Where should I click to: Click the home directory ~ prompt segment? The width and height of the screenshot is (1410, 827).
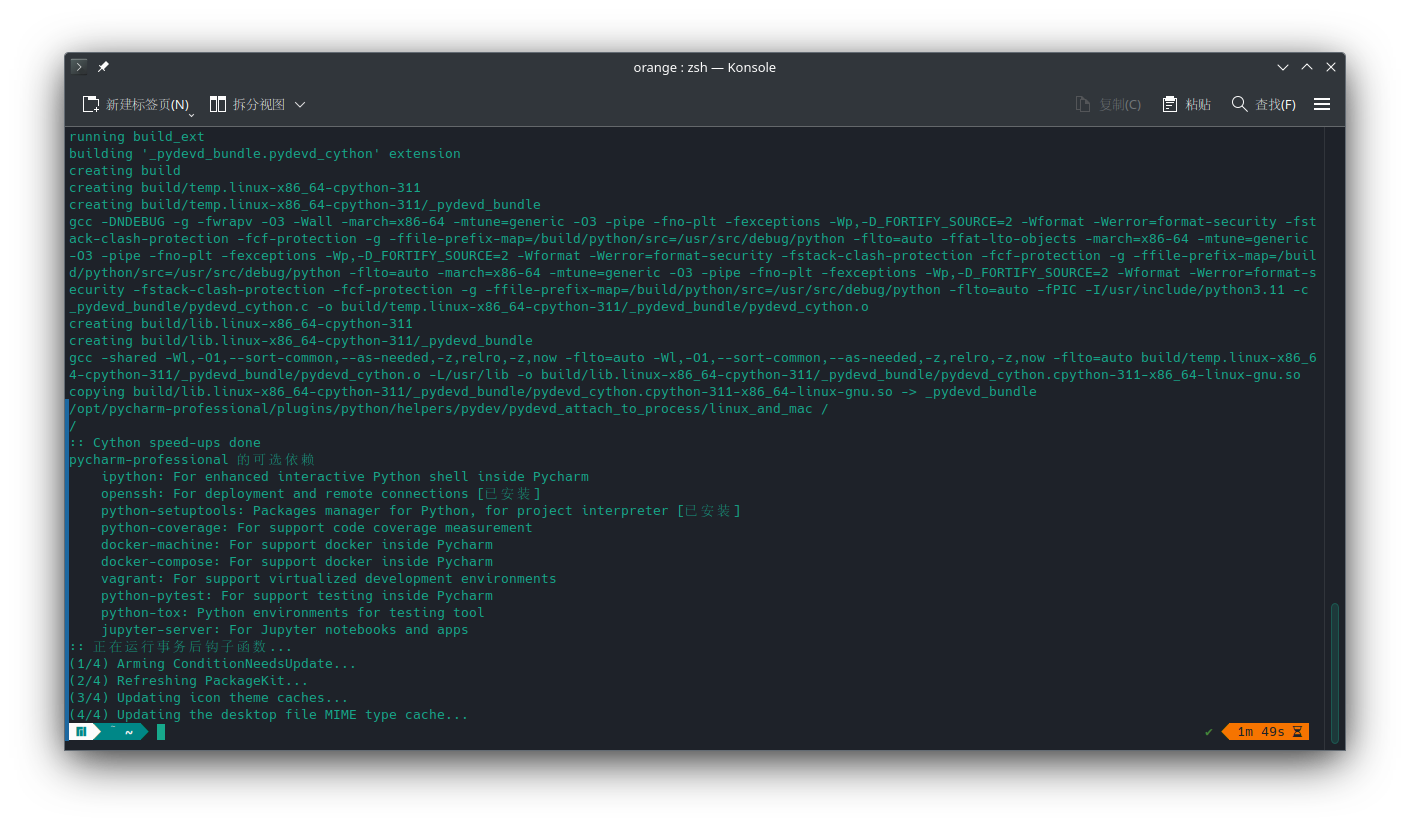coord(129,732)
